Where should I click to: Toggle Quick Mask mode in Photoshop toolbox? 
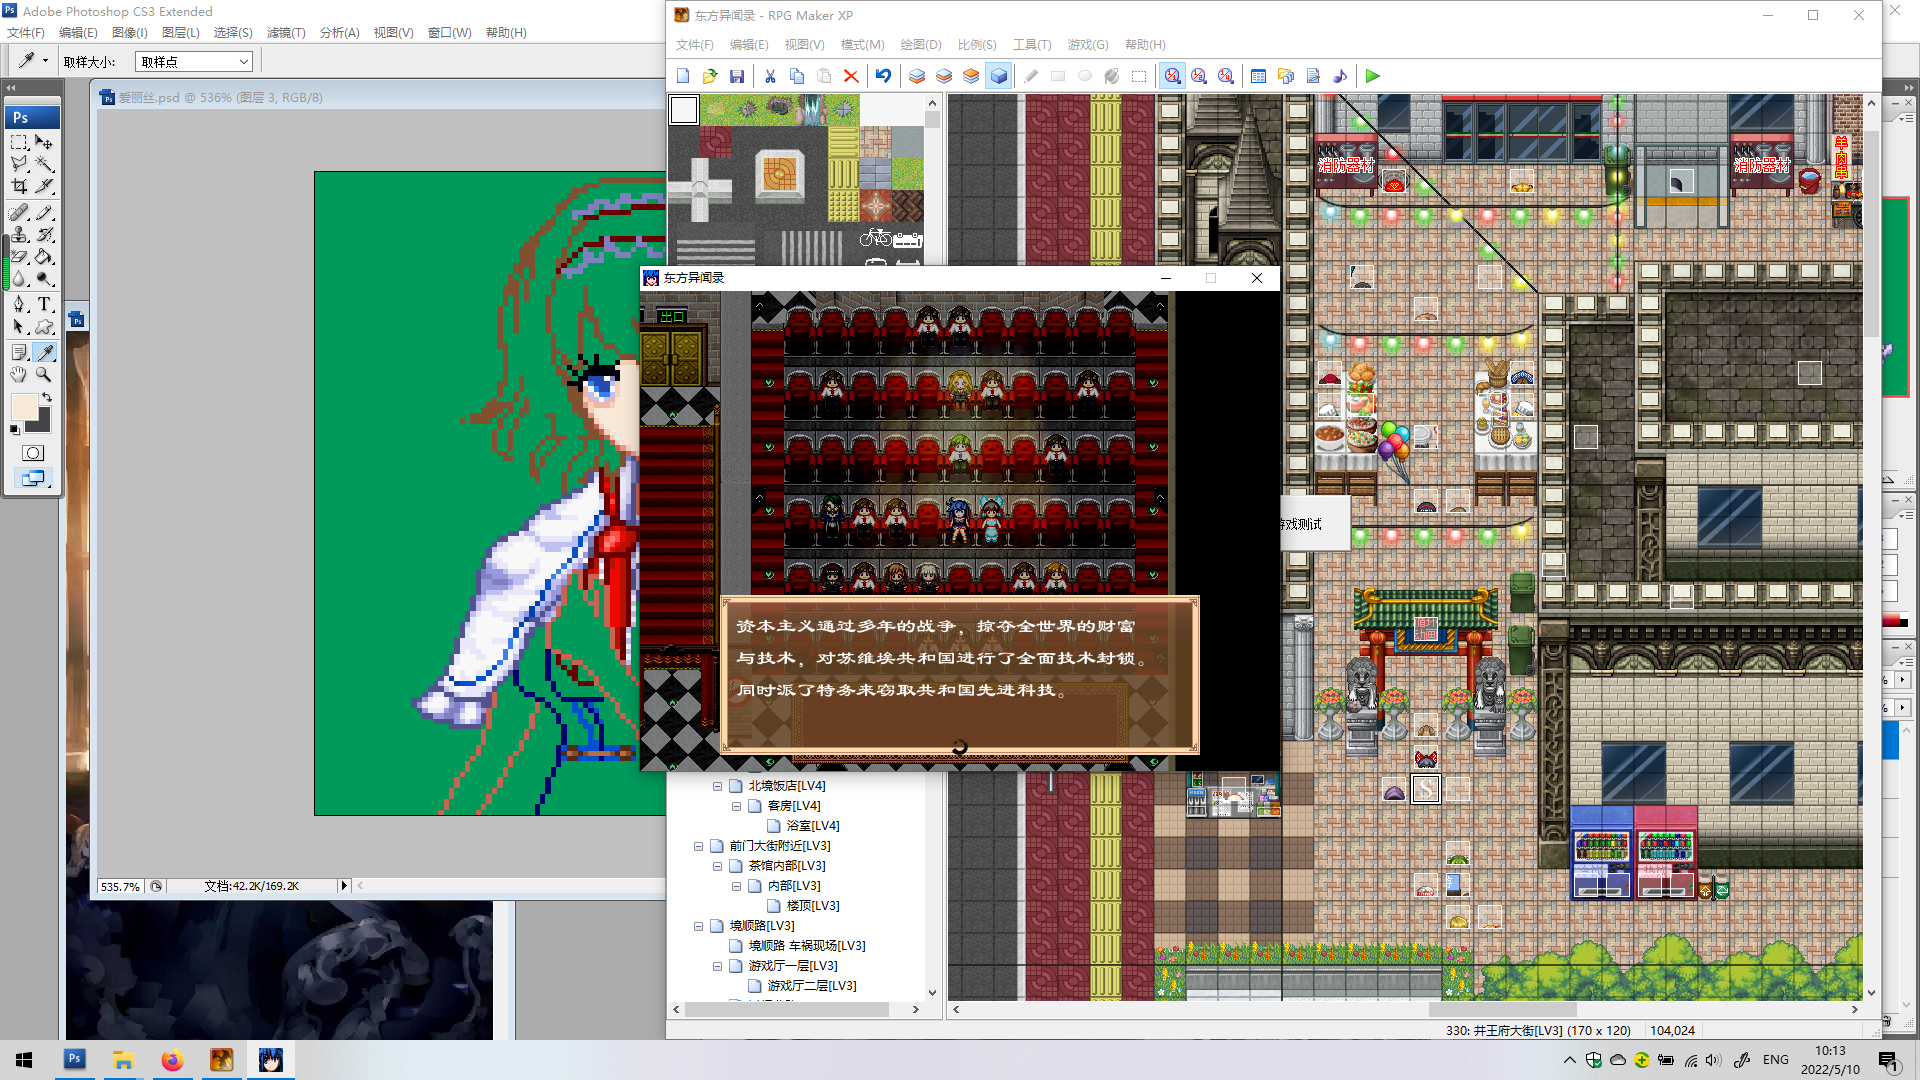(x=32, y=453)
